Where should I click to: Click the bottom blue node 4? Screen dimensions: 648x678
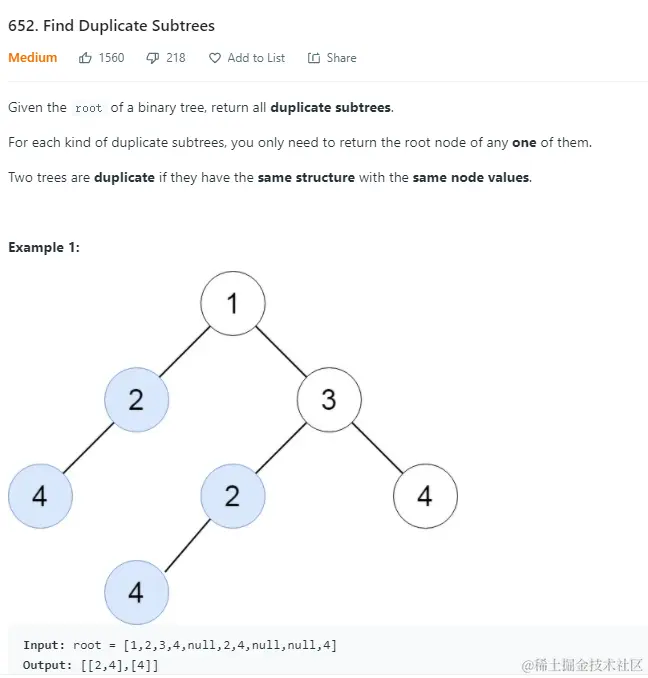pyautogui.click(x=137, y=592)
